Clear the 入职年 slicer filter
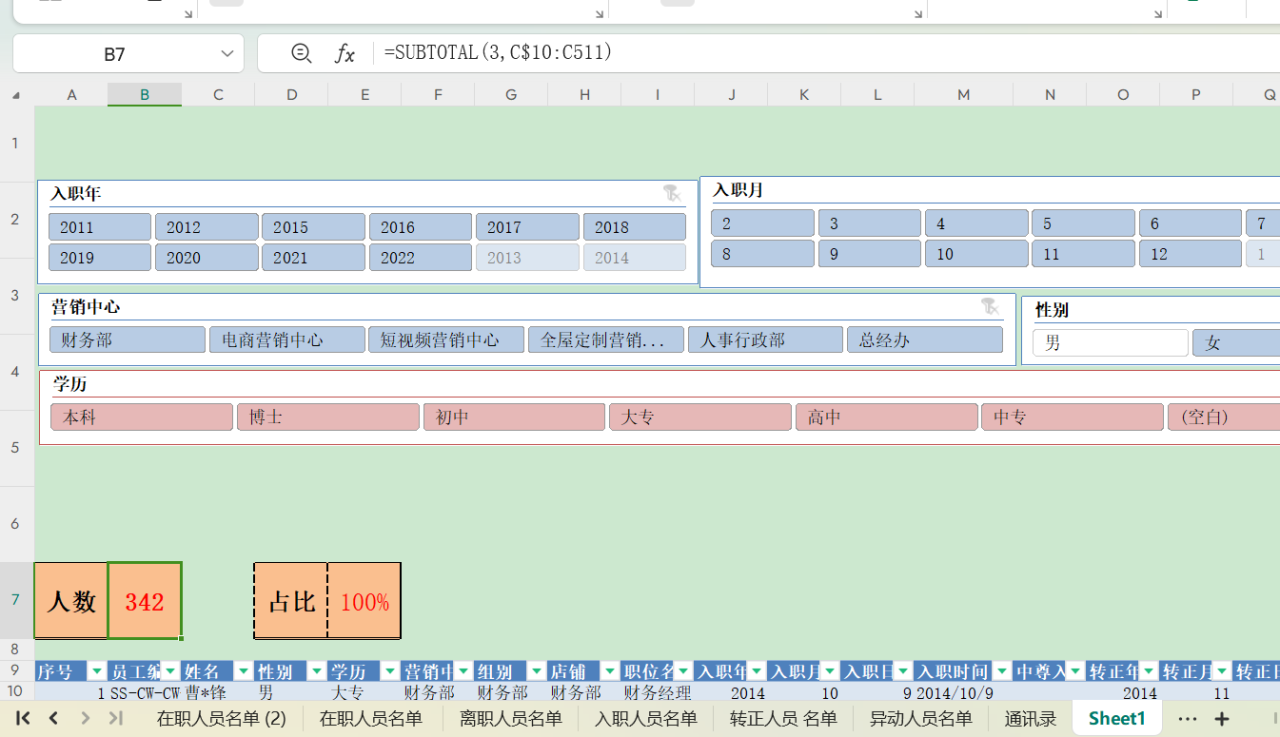 tap(672, 193)
